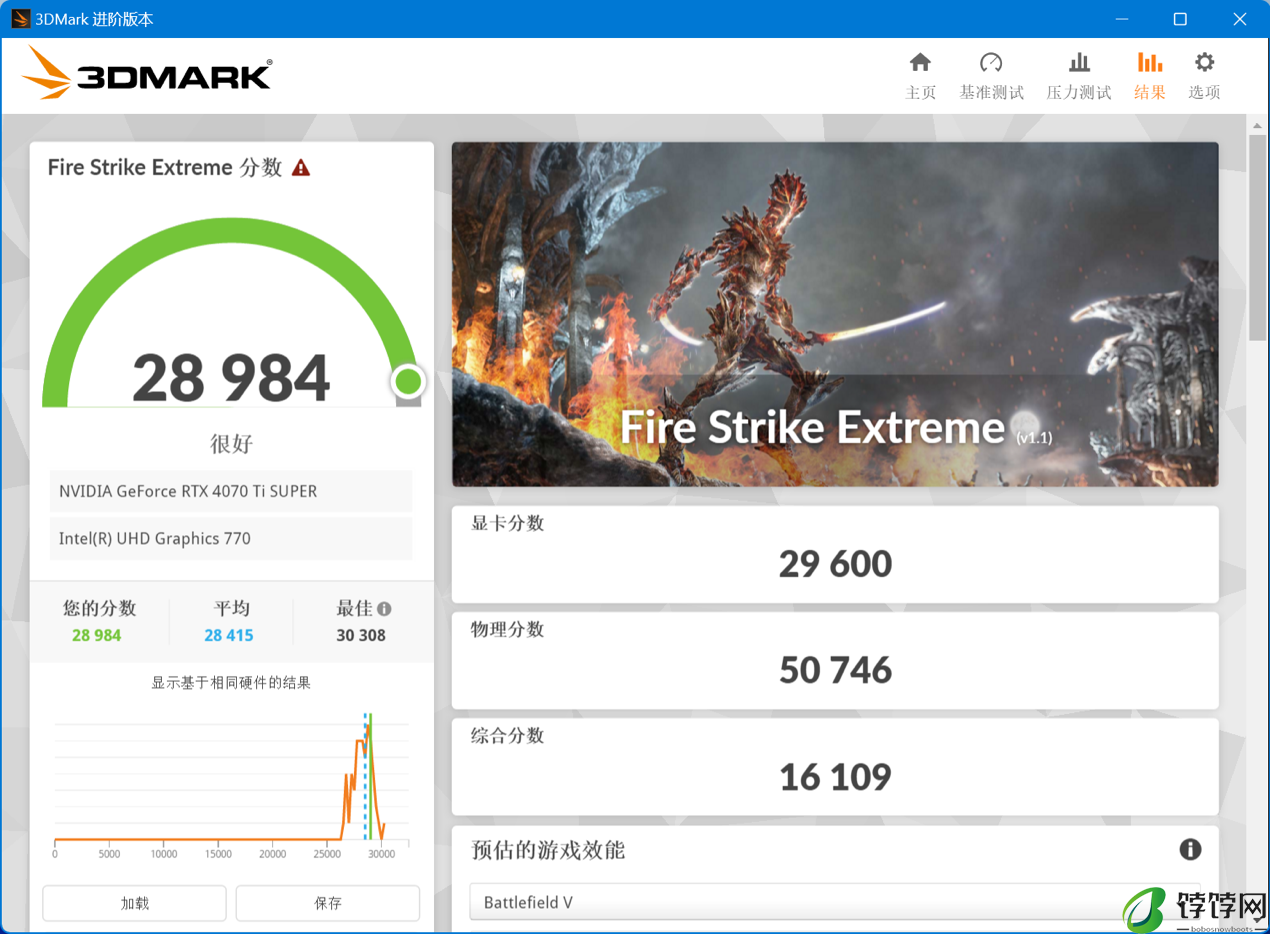Click the info icon next to 最佳

tap(384, 608)
